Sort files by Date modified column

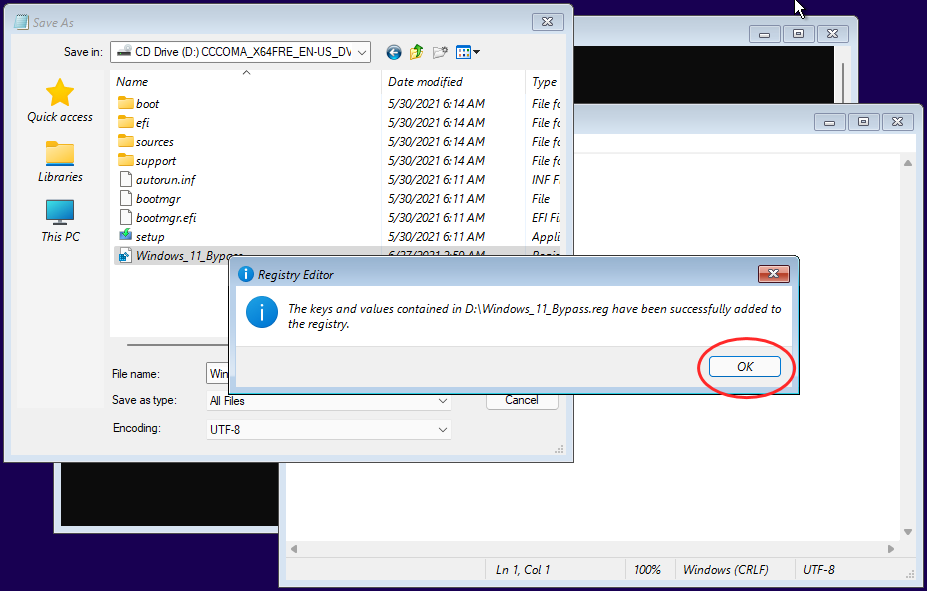(x=453, y=82)
